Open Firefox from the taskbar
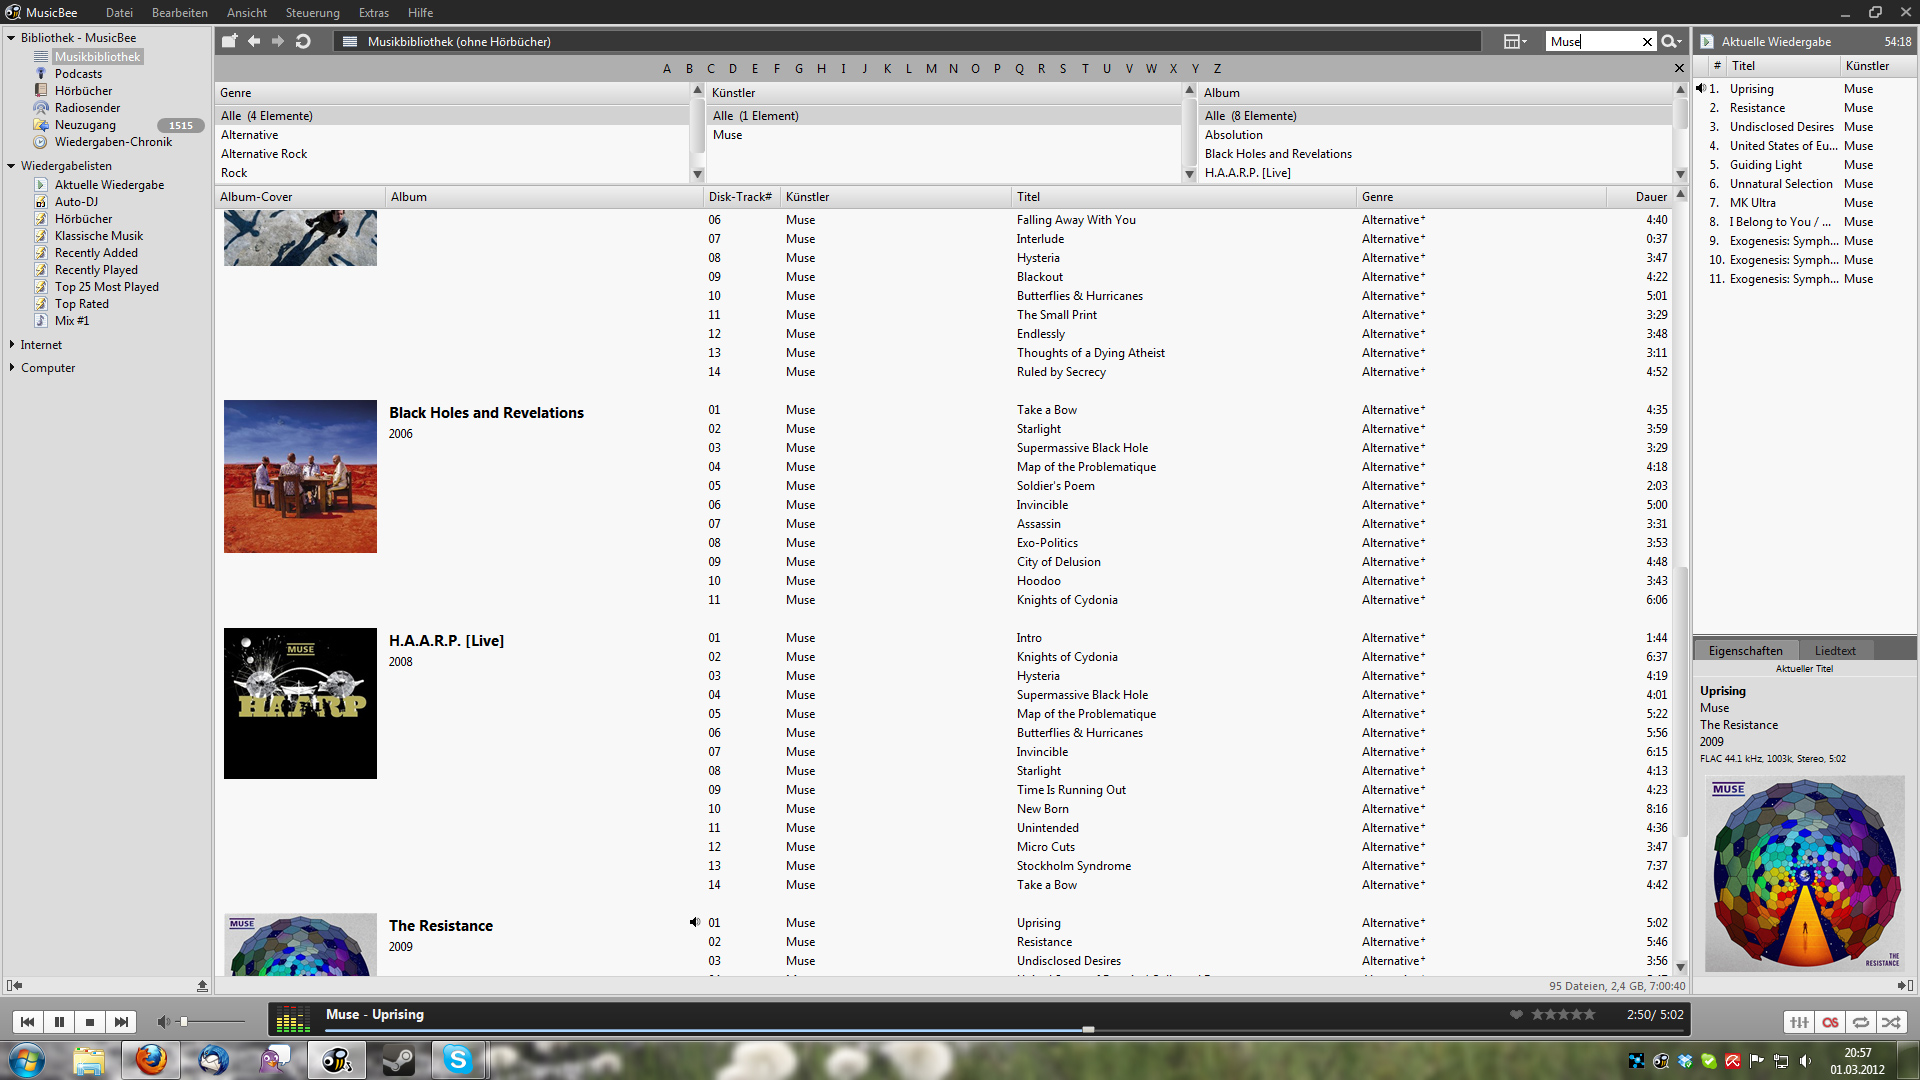The width and height of the screenshot is (1920, 1080). pyautogui.click(x=151, y=1059)
